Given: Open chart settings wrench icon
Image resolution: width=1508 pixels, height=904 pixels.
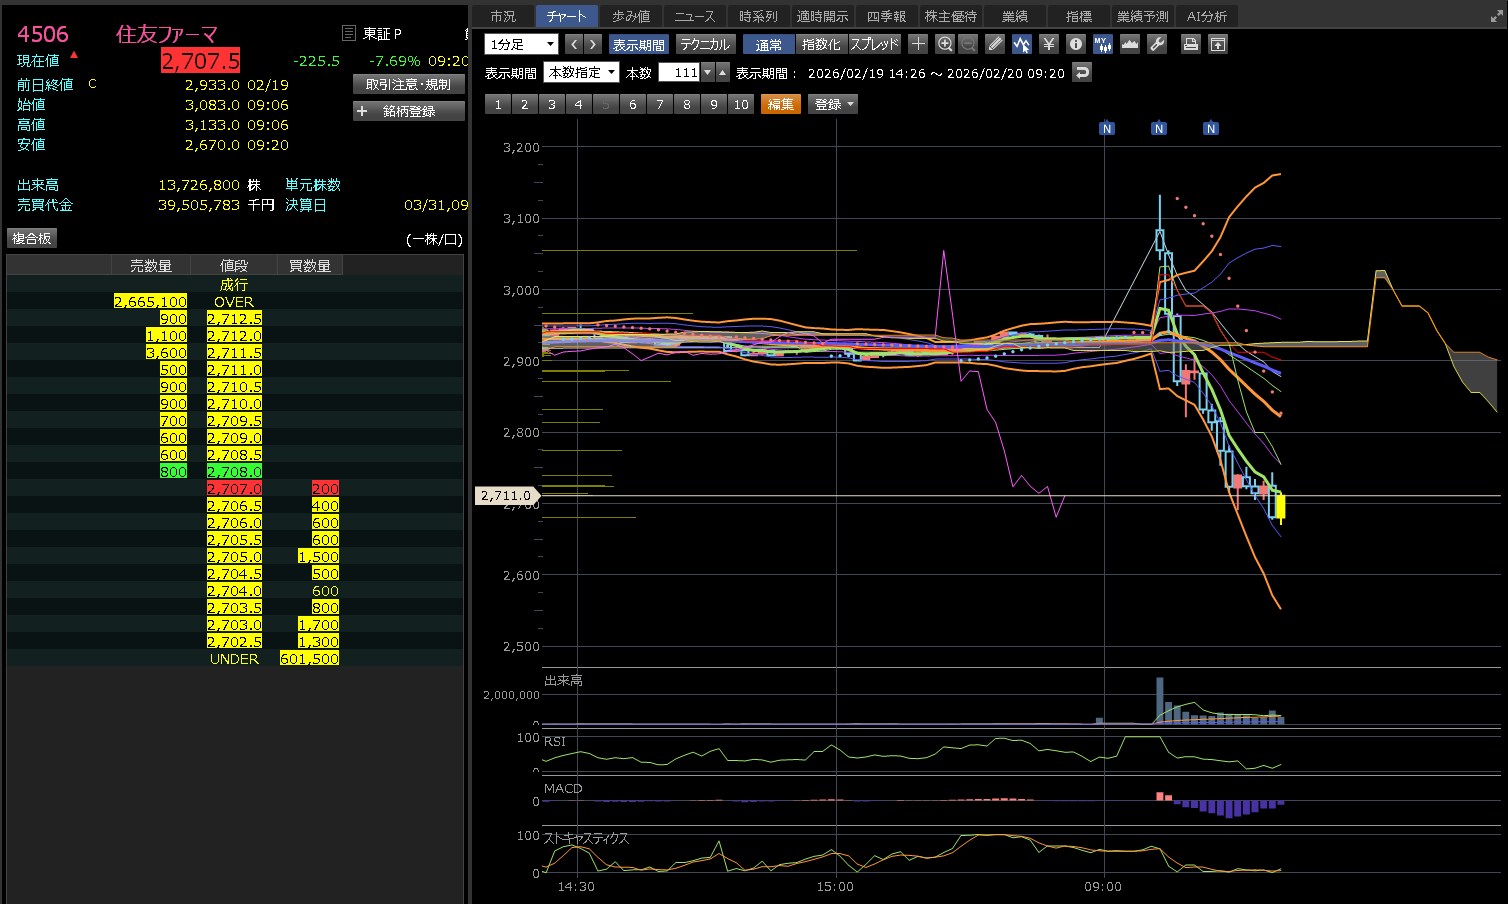Looking at the screenshot, I should (1157, 44).
